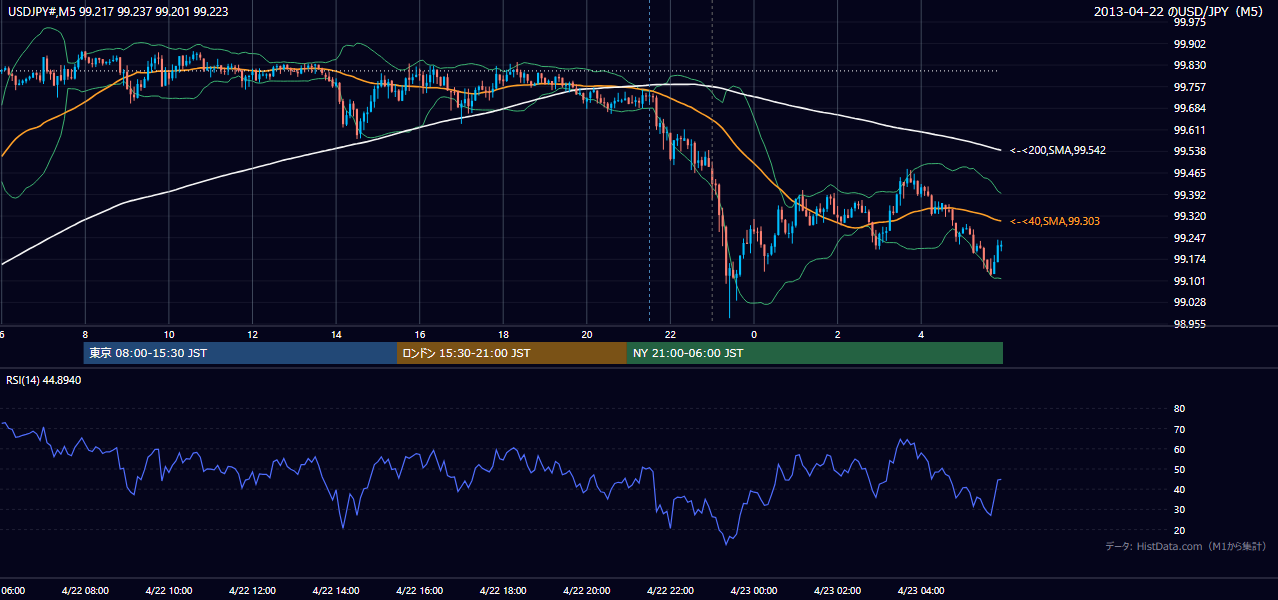Click the 99.902 price axis label
This screenshot has width=1278, height=600.
(1189, 44)
